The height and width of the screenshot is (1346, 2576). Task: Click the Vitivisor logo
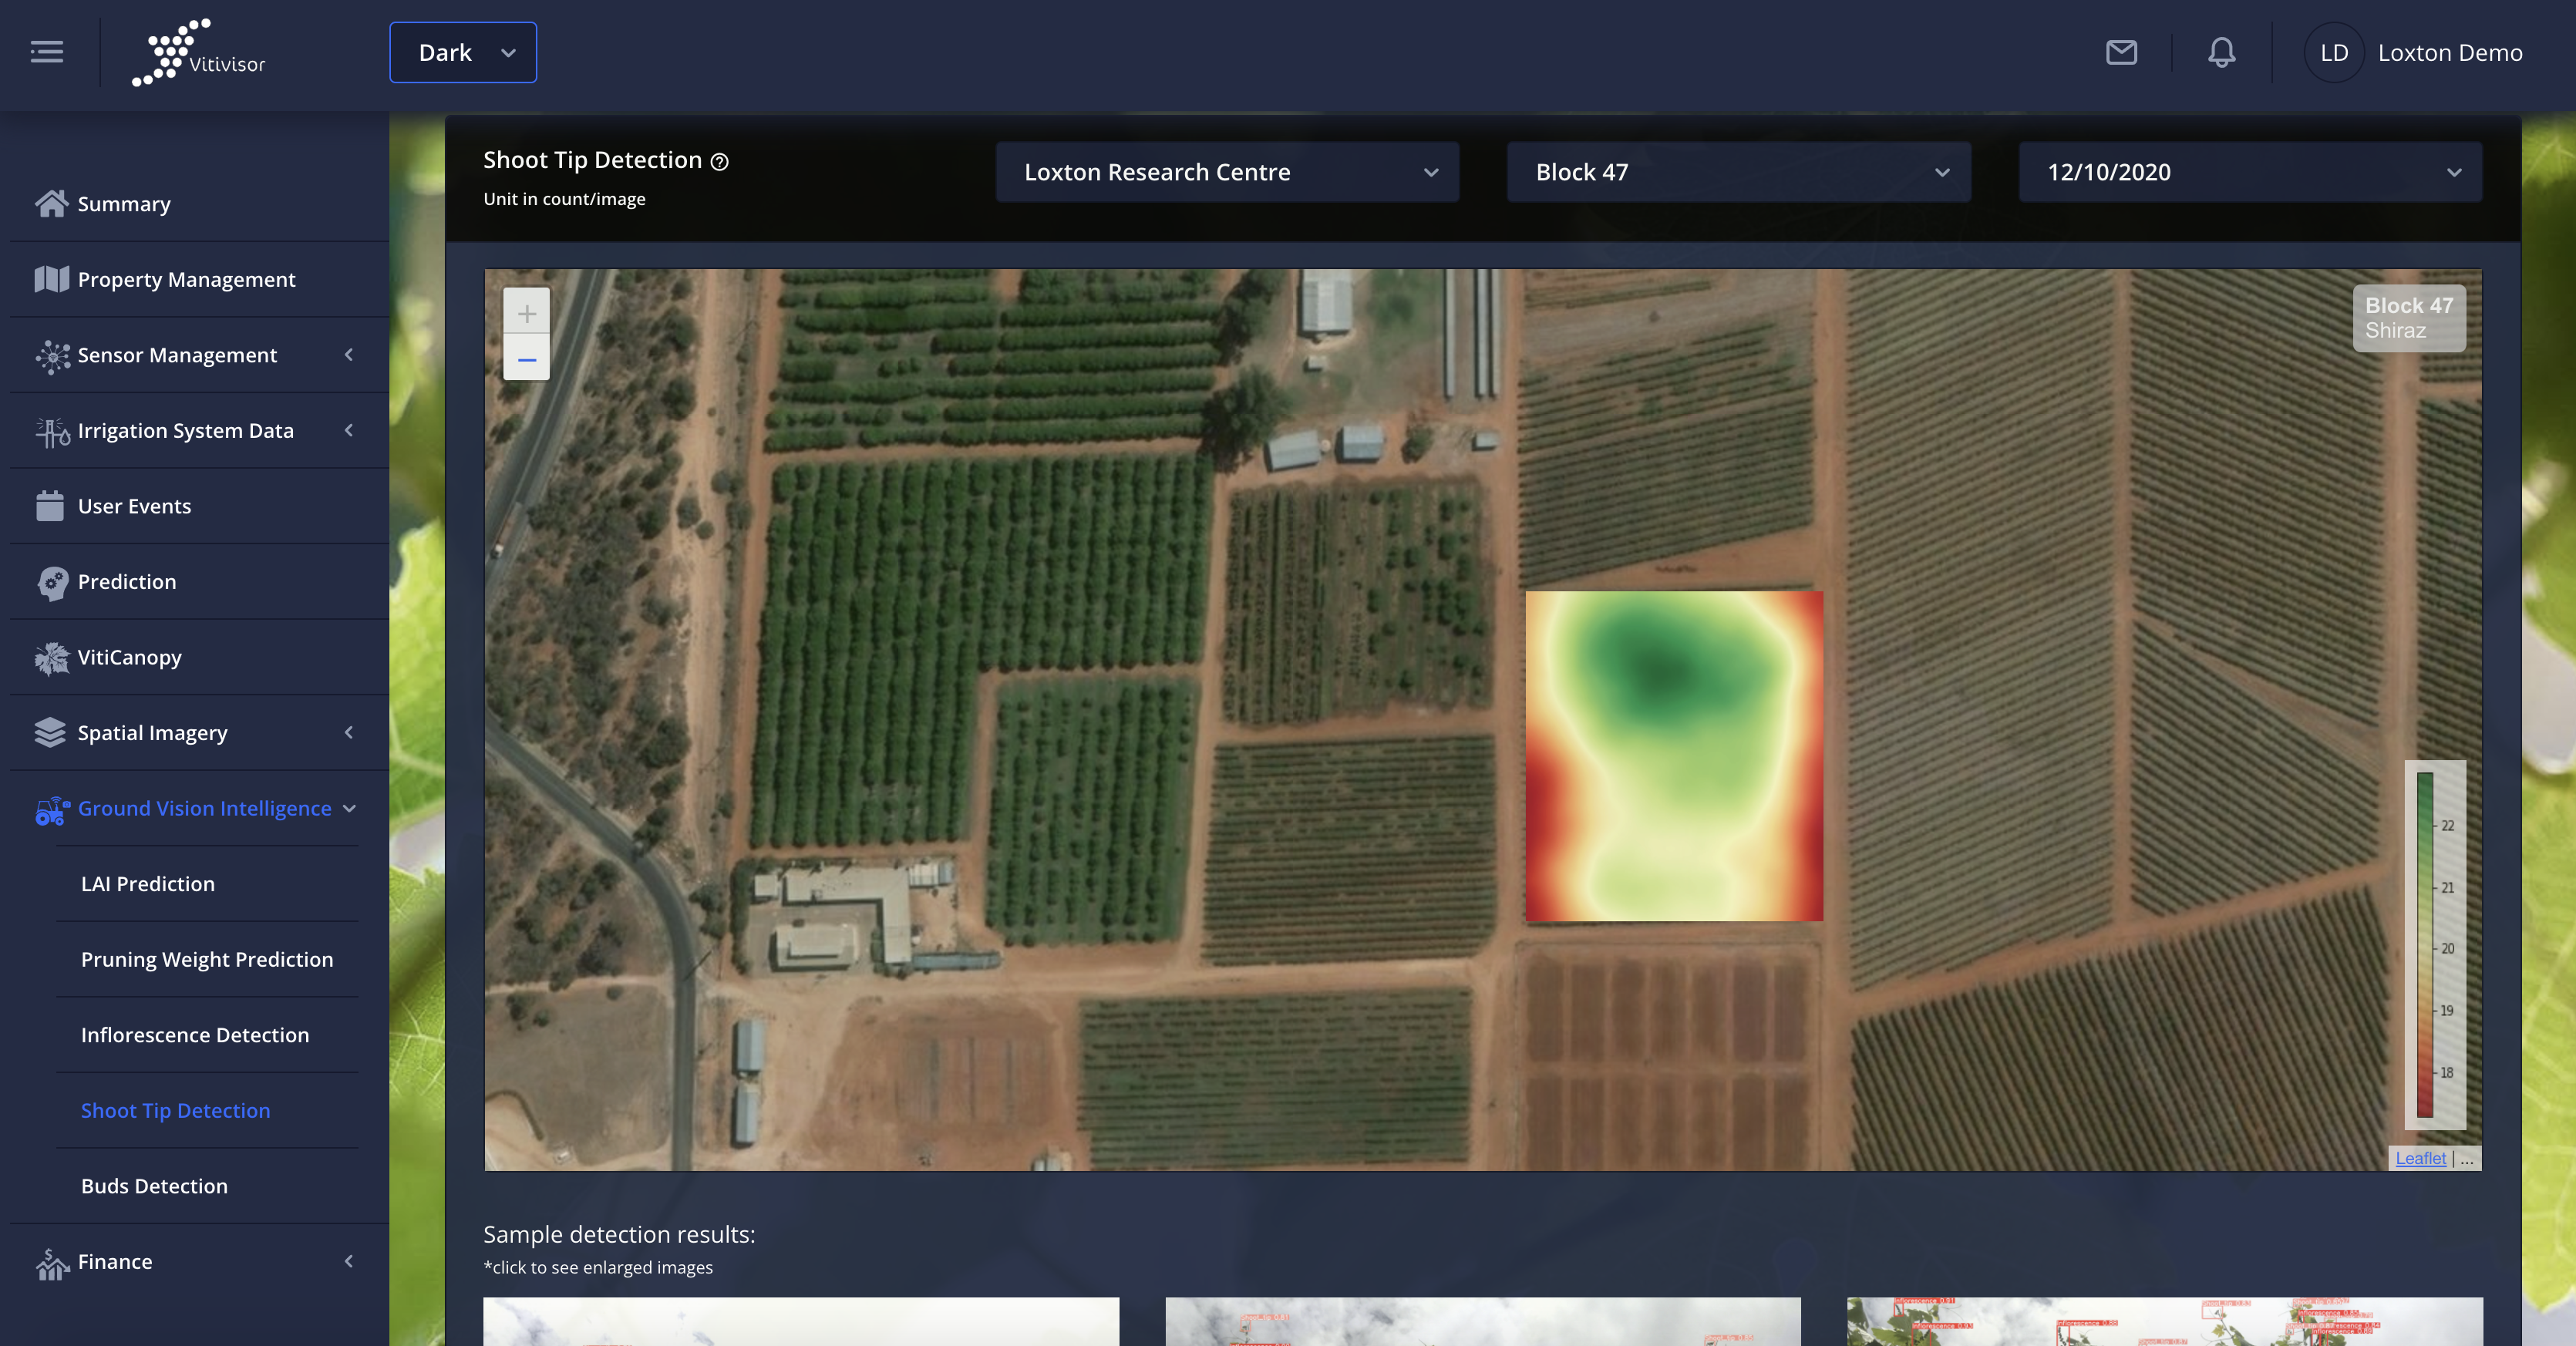pyautogui.click(x=199, y=52)
